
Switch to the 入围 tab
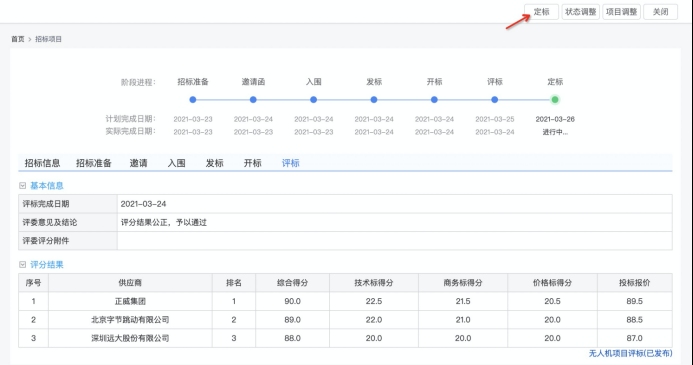tap(176, 163)
